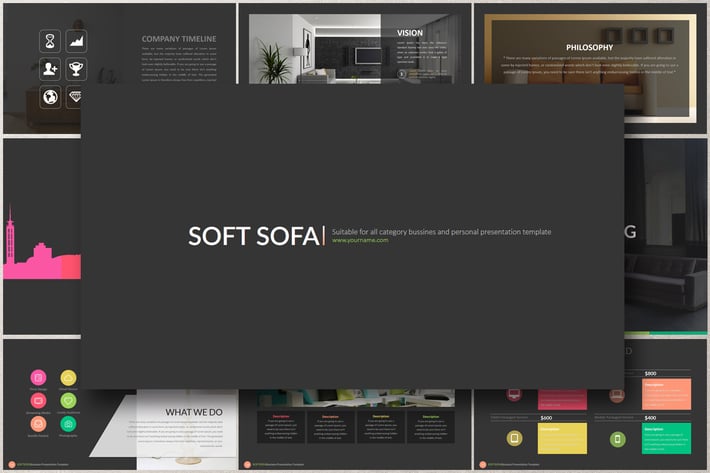Viewport: 710px width, 473px height.
Task: Click the $600 price label
Action: (x=546, y=418)
